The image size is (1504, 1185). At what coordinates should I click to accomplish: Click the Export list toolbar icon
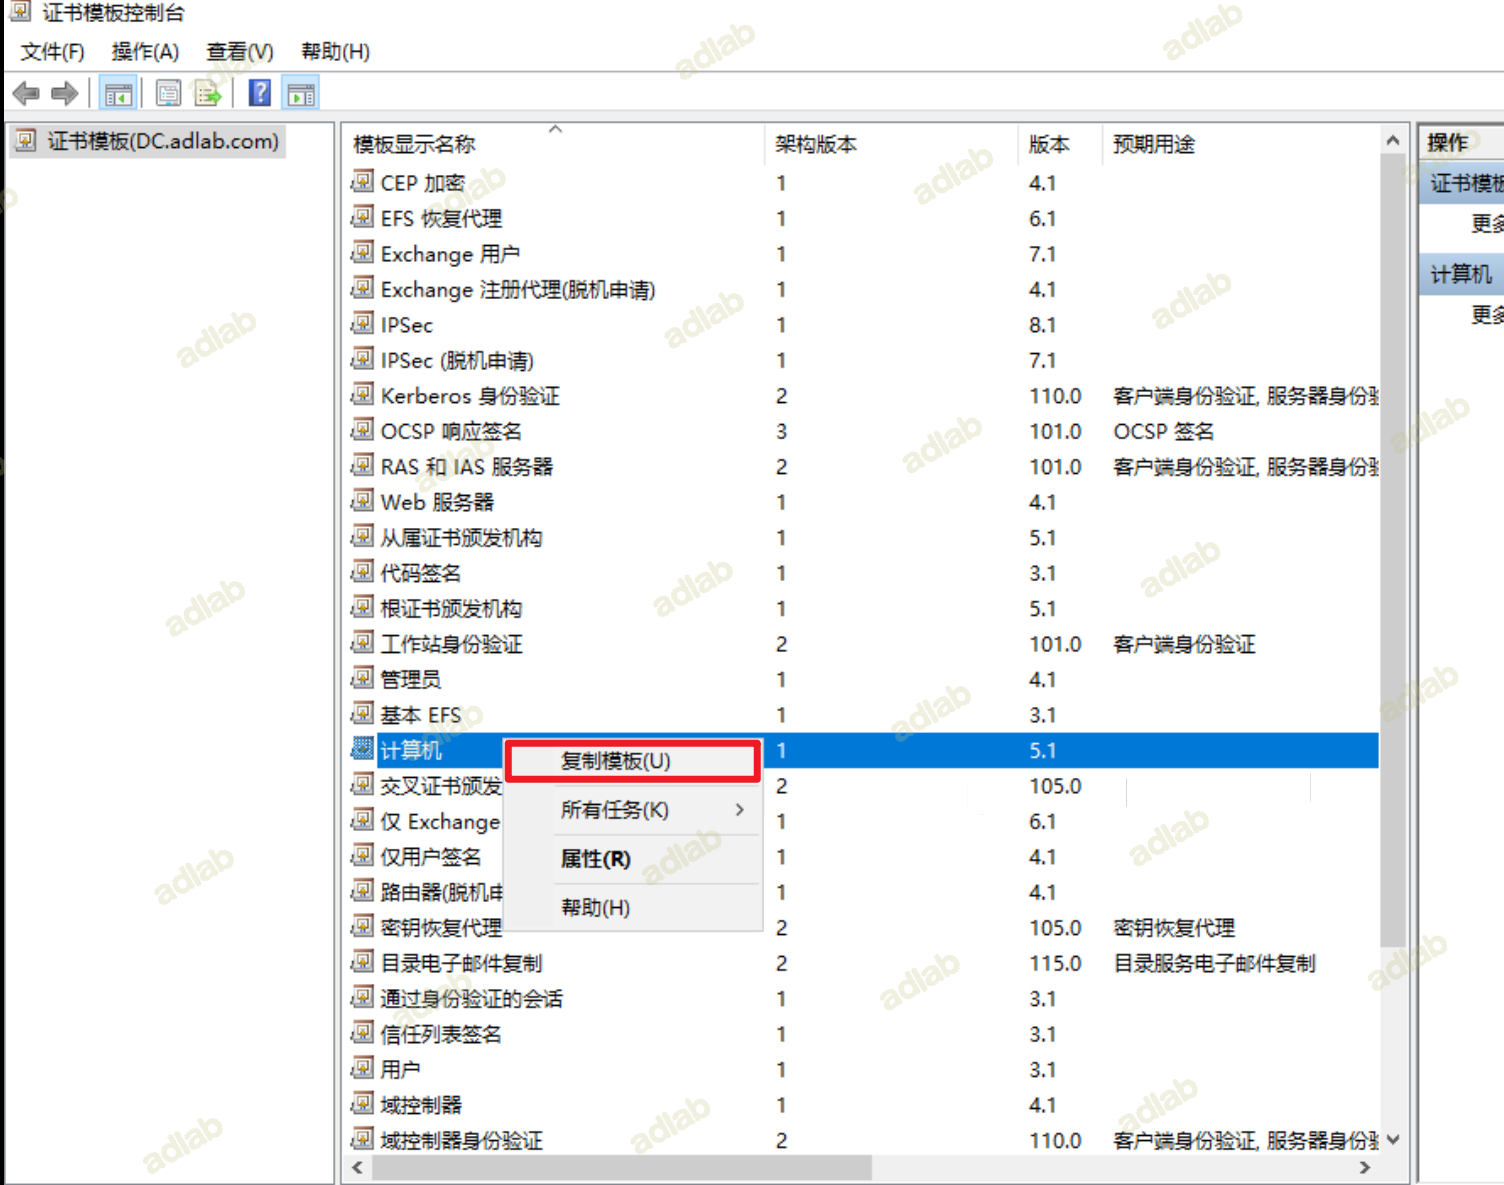[208, 94]
